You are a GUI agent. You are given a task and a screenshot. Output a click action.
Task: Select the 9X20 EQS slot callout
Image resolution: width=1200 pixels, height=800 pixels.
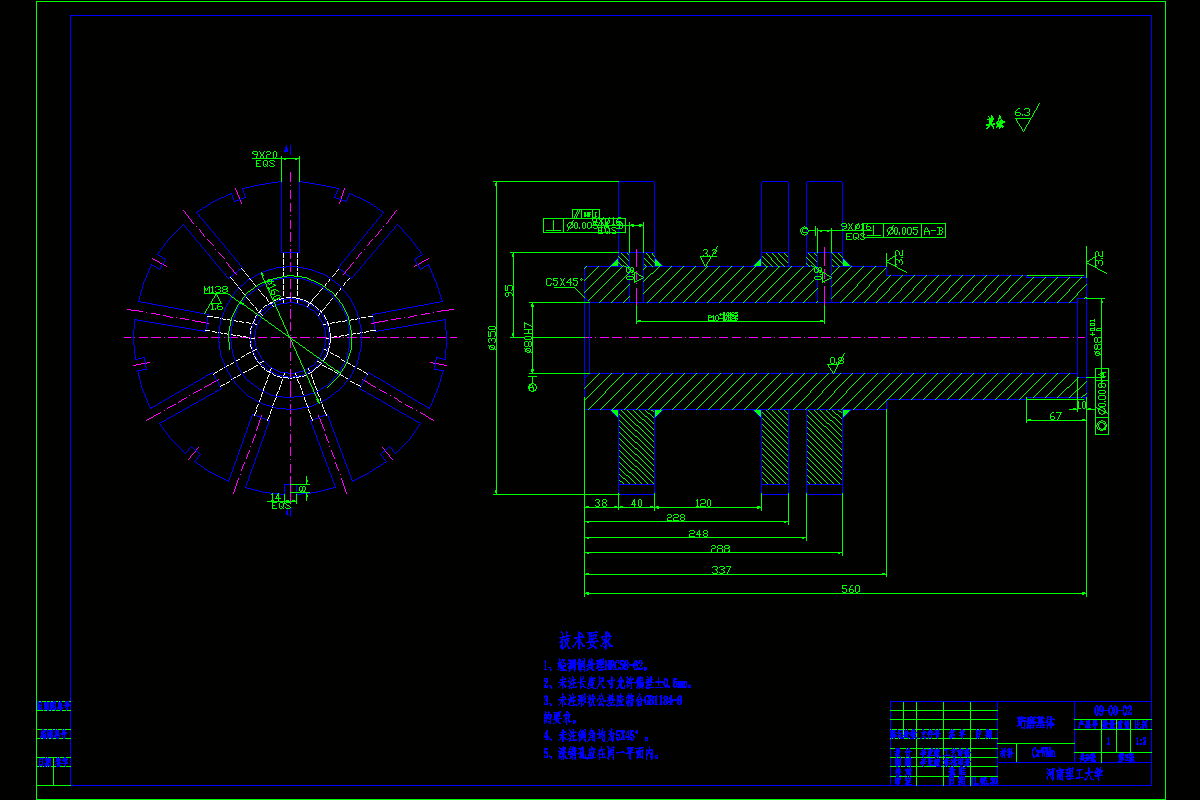265,159
